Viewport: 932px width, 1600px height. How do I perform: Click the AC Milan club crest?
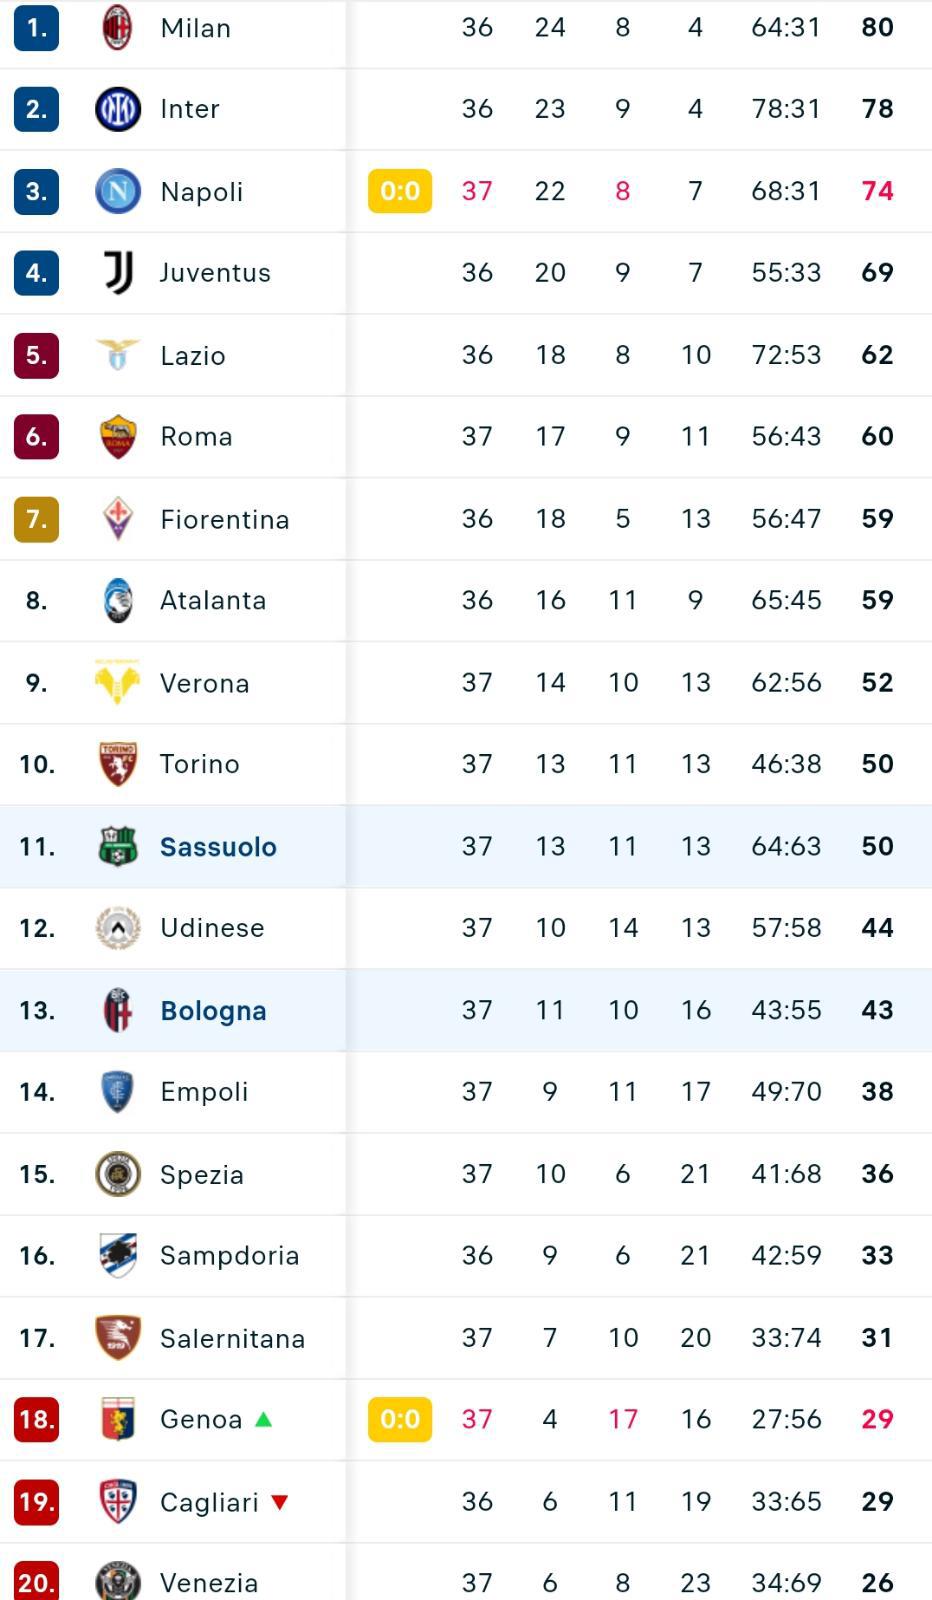118,27
